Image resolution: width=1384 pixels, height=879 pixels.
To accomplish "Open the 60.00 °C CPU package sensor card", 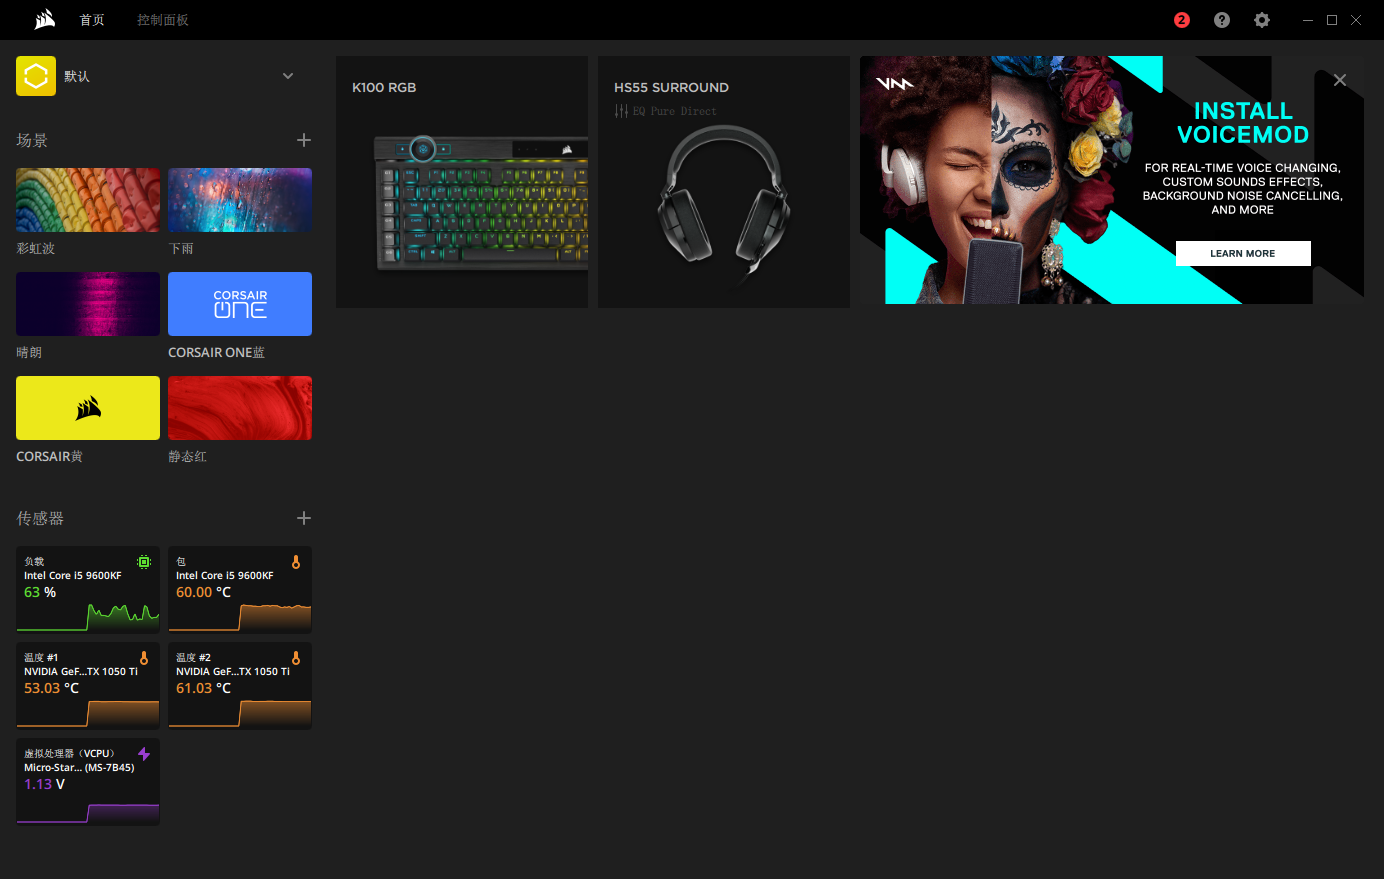I will click(240, 590).
